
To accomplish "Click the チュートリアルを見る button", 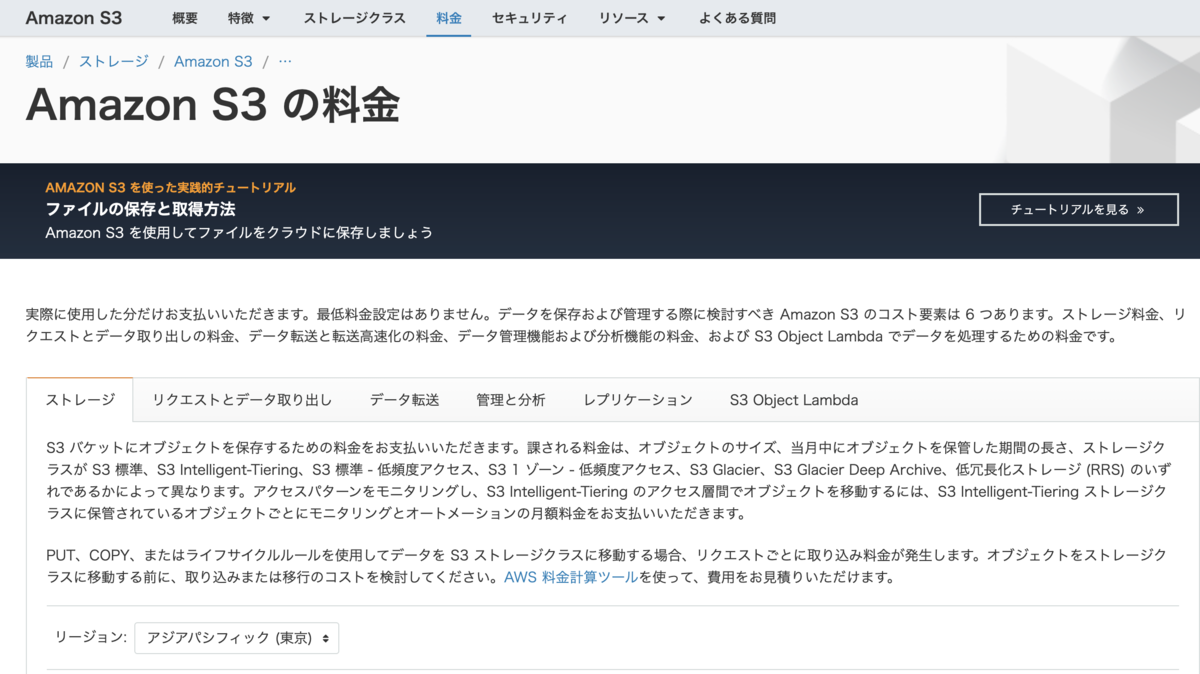I will pyautogui.click(x=1079, y=210).
